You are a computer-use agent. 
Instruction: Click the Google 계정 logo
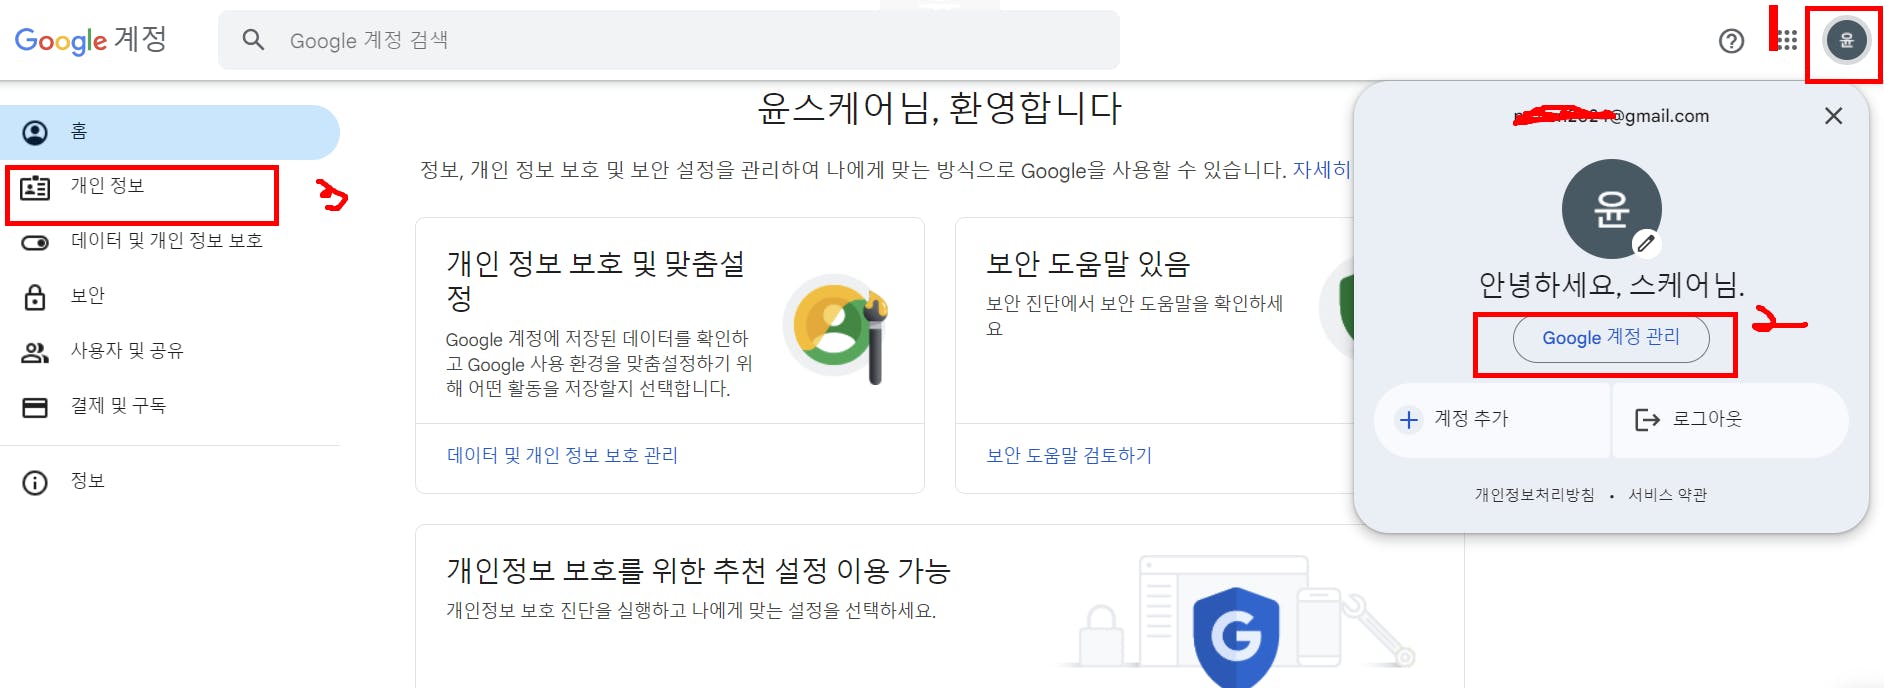[91, 40]
